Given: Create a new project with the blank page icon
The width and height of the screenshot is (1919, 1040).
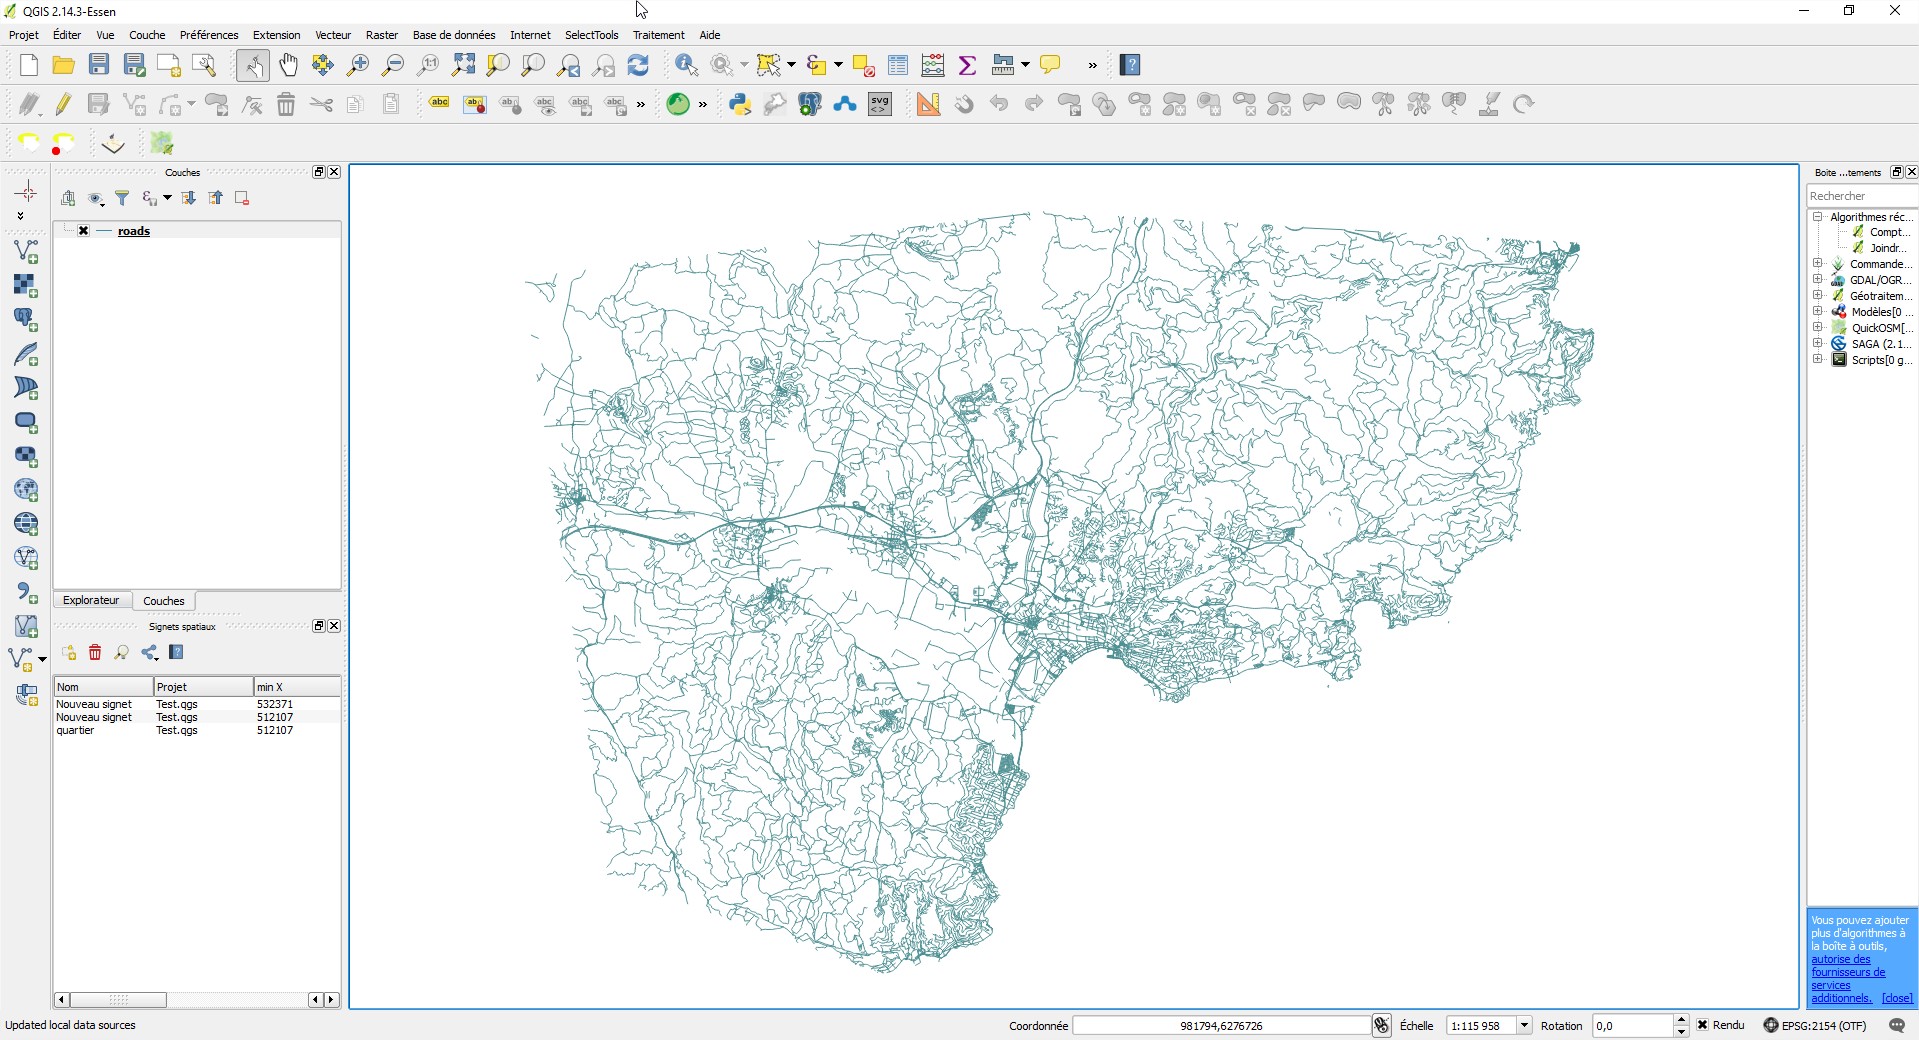Looking at the screenshot, I should (x=28, y=65).
